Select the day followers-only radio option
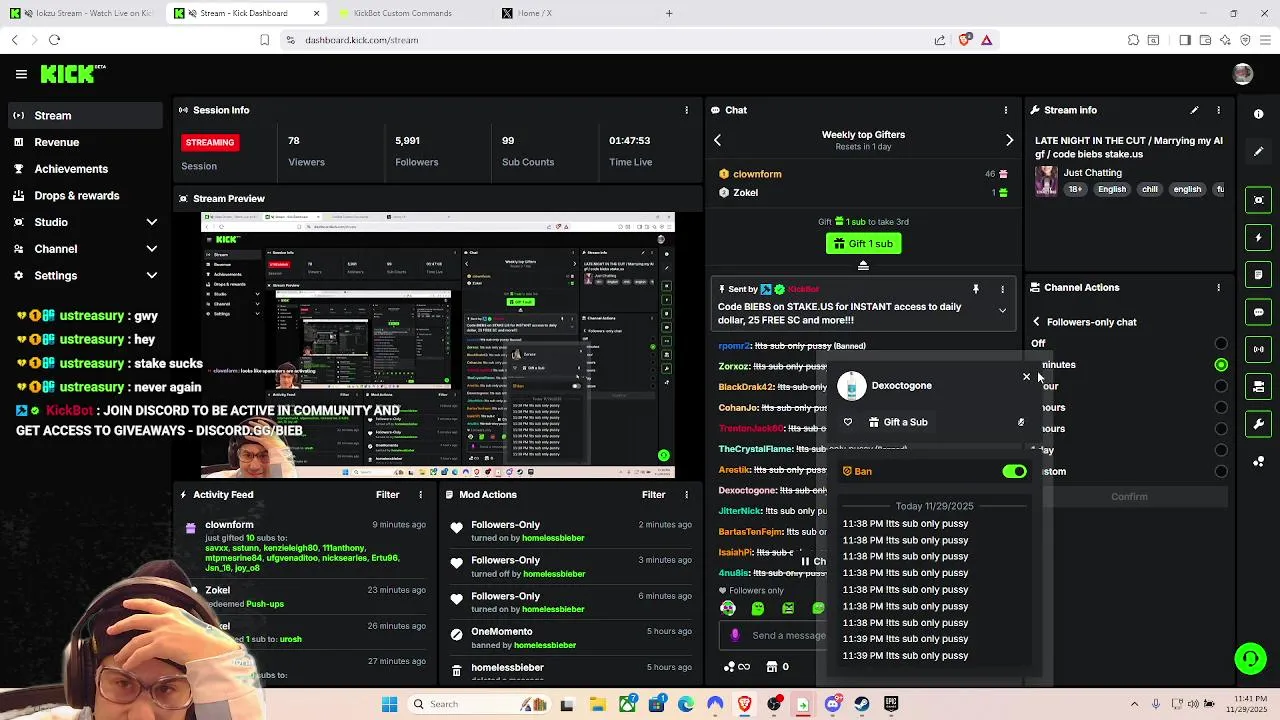 tap(1221, 450)
